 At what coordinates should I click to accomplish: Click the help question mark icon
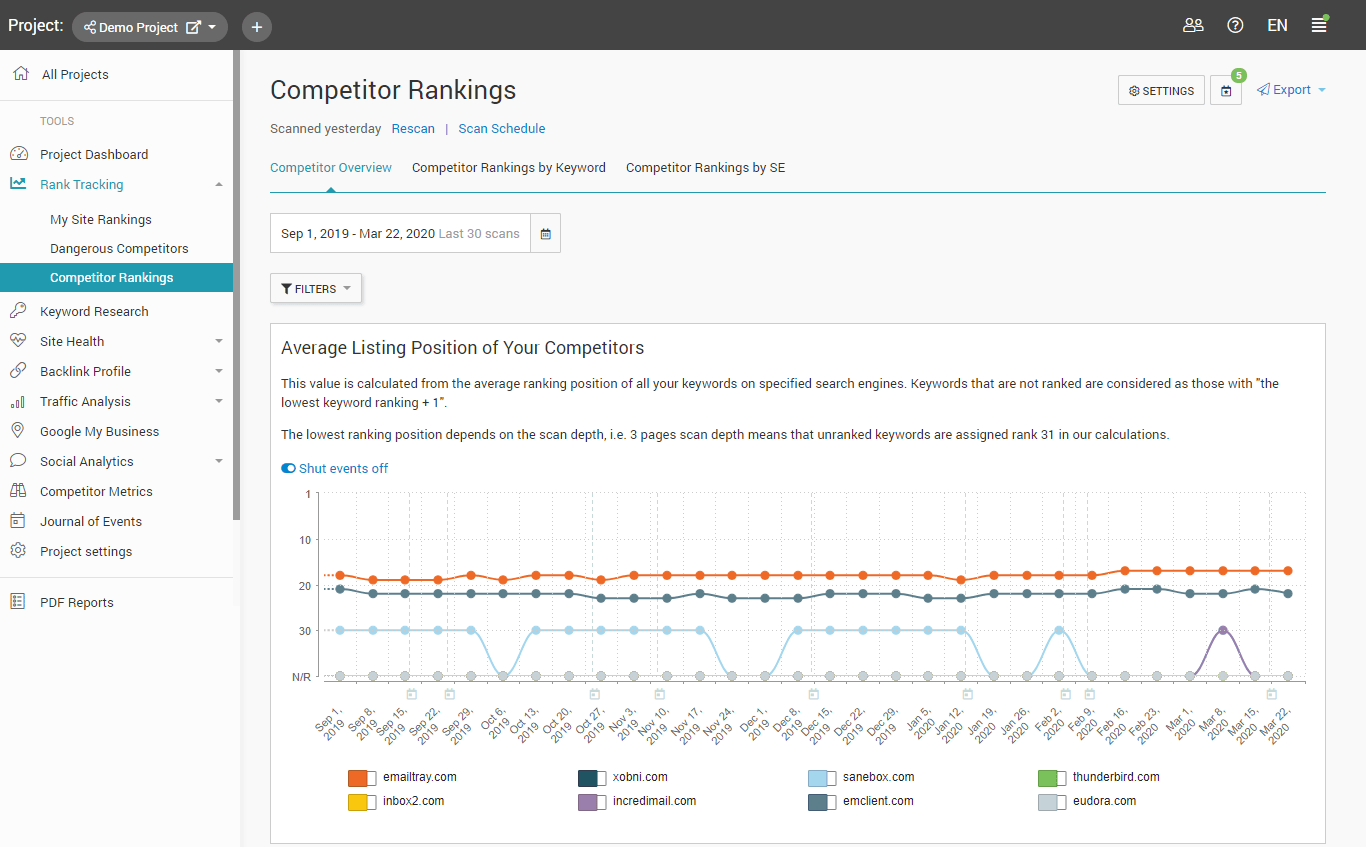[x=1235, y=26]
